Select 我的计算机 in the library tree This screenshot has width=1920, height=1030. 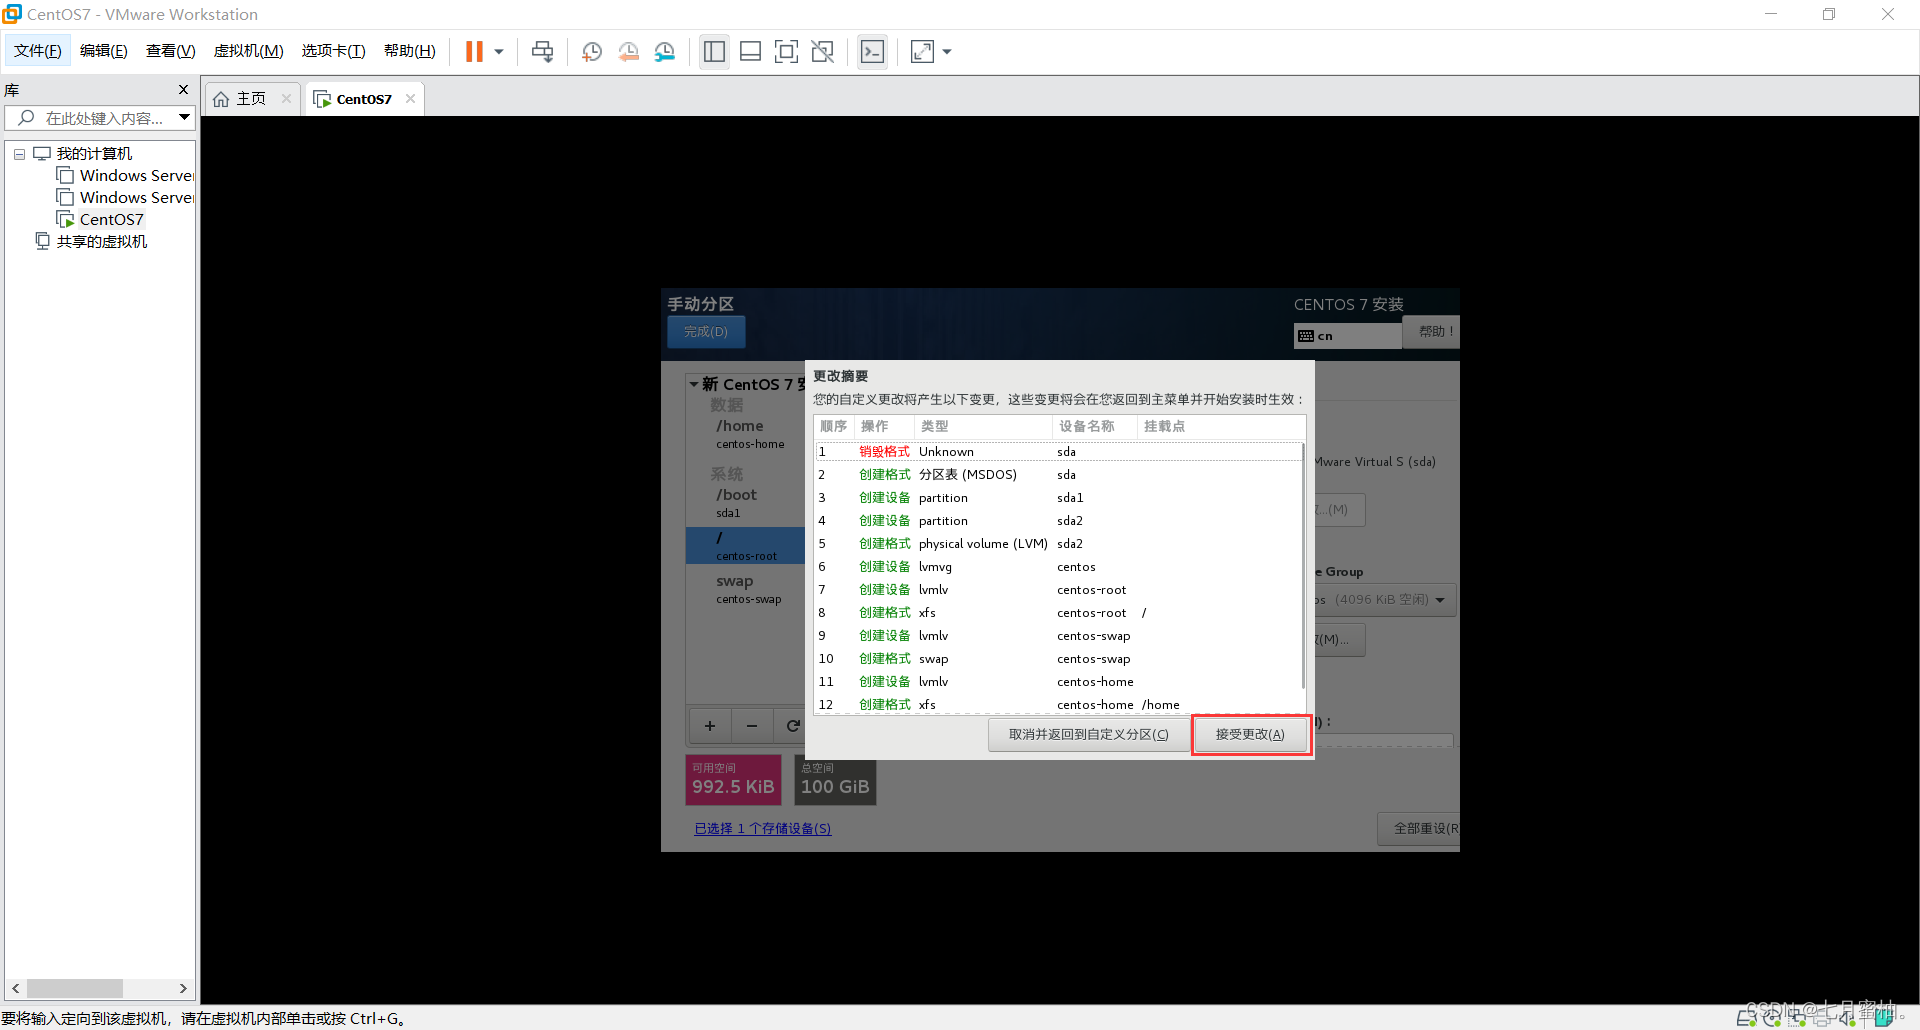94,154
